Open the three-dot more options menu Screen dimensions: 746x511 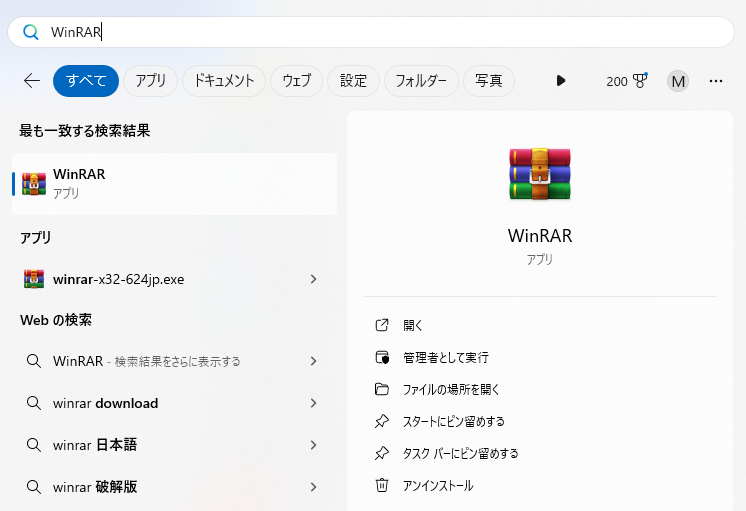(x=716, y=81)
